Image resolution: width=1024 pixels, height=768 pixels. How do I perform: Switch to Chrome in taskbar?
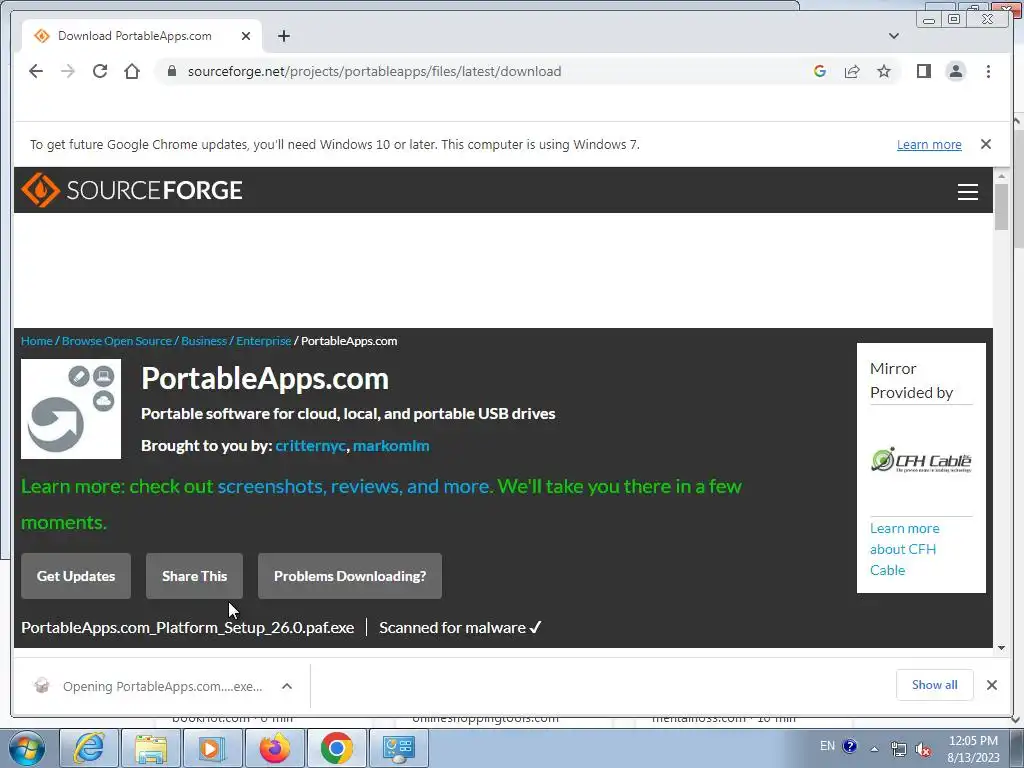pyautogui.click(x=337, y=748)
